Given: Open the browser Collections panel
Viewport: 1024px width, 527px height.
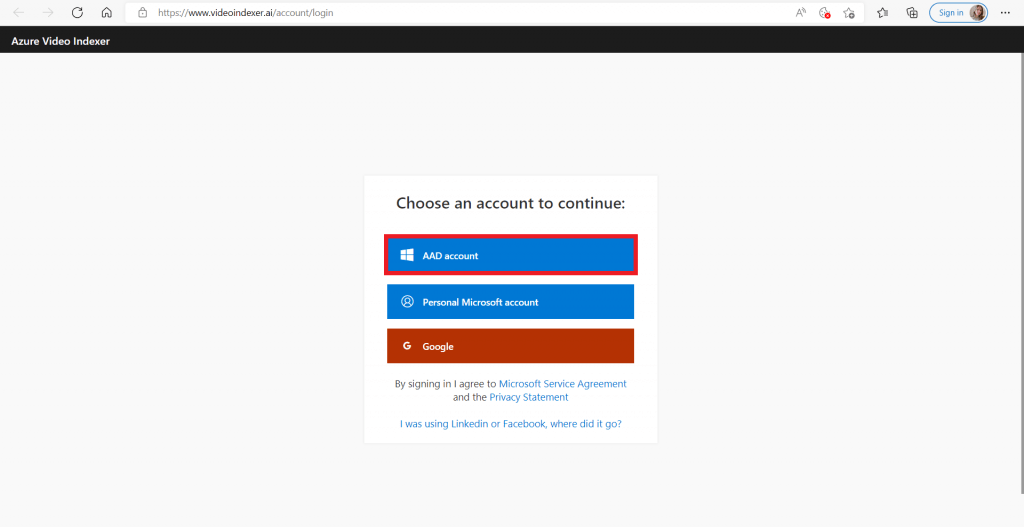Looking at the screenshot, I should [x=911, y=13].
